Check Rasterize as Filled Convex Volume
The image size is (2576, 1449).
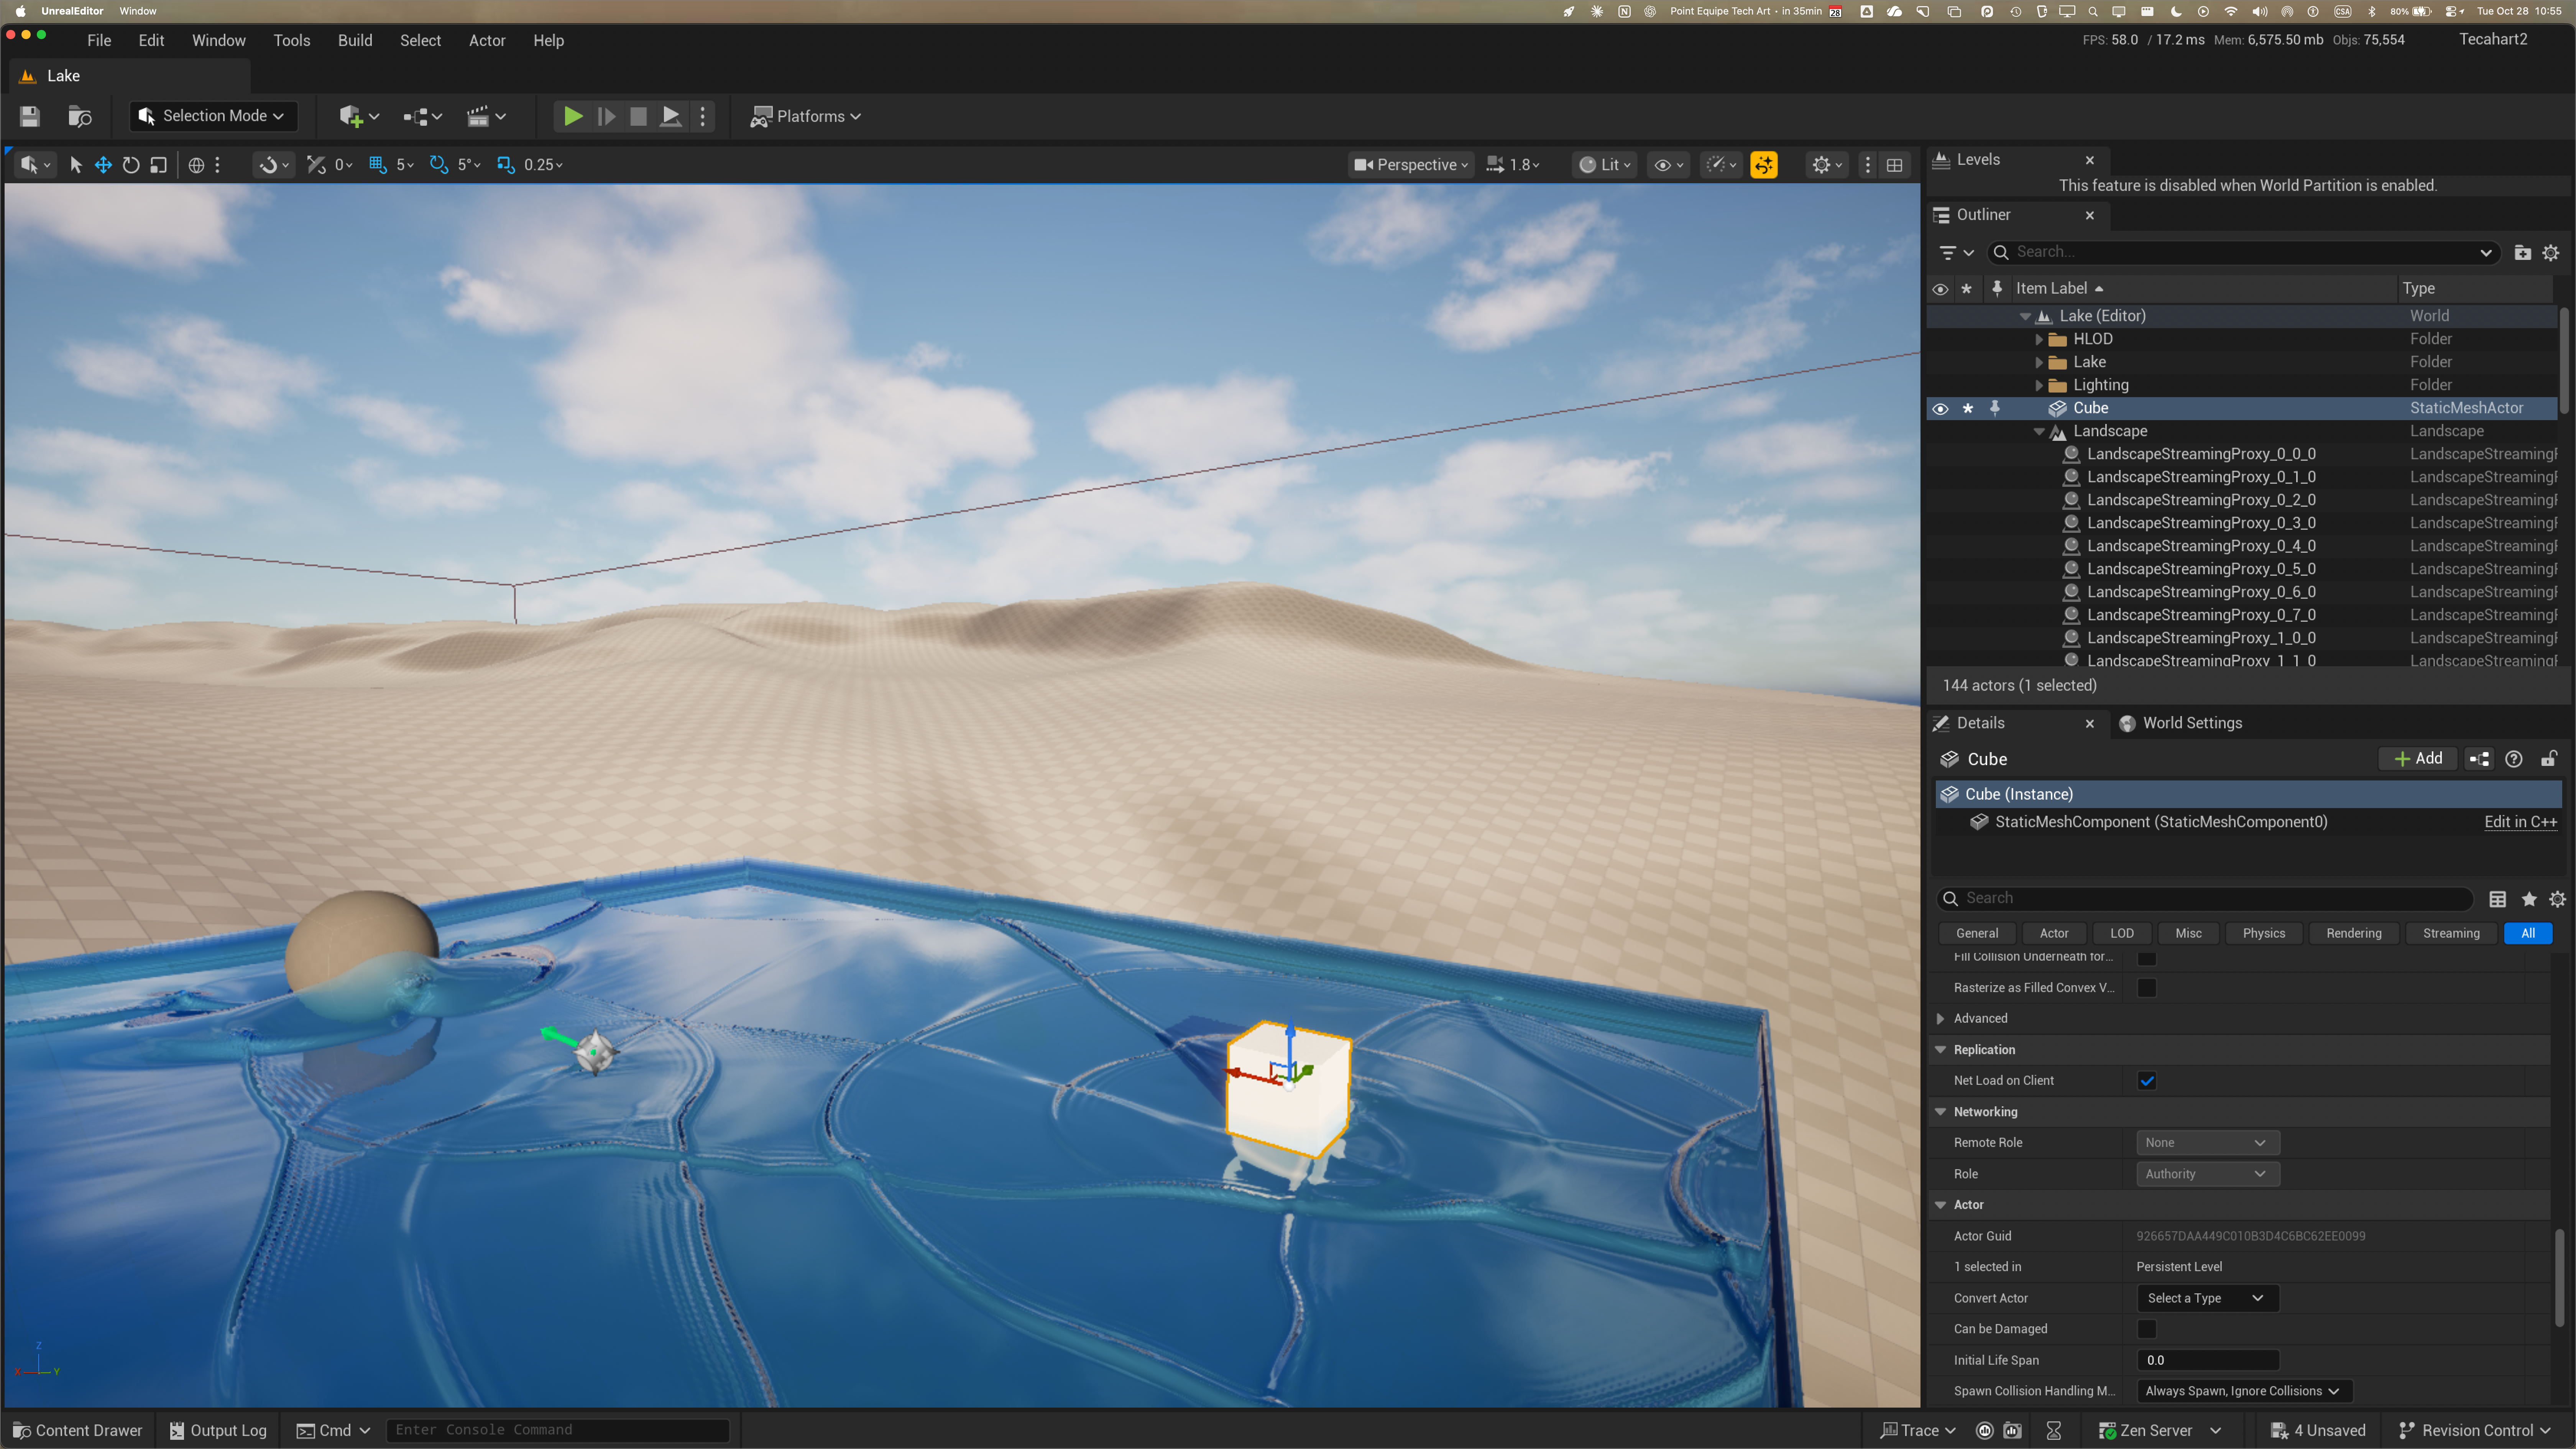point(2147,988)
